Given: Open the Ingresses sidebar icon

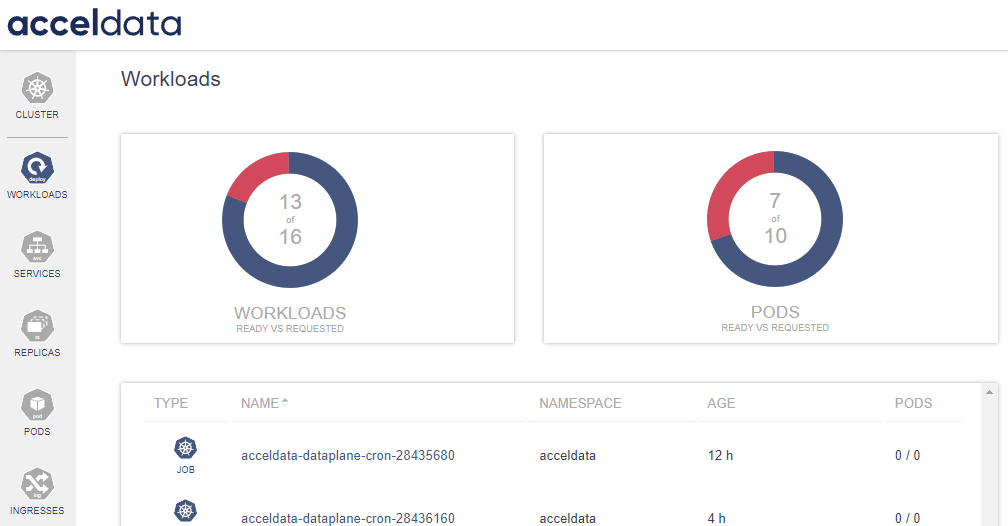Looking at the screenshot, I should point(37,484).
